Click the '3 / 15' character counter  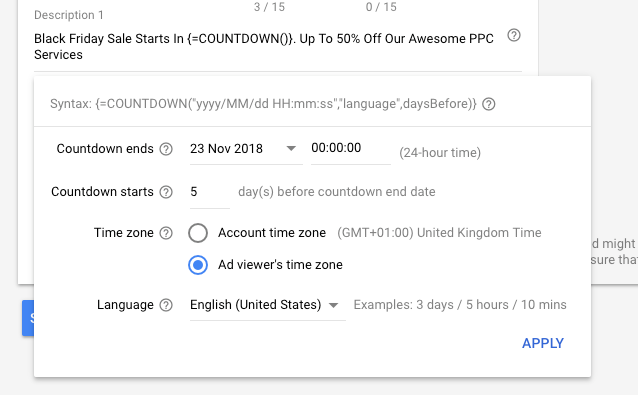(269, 7)
